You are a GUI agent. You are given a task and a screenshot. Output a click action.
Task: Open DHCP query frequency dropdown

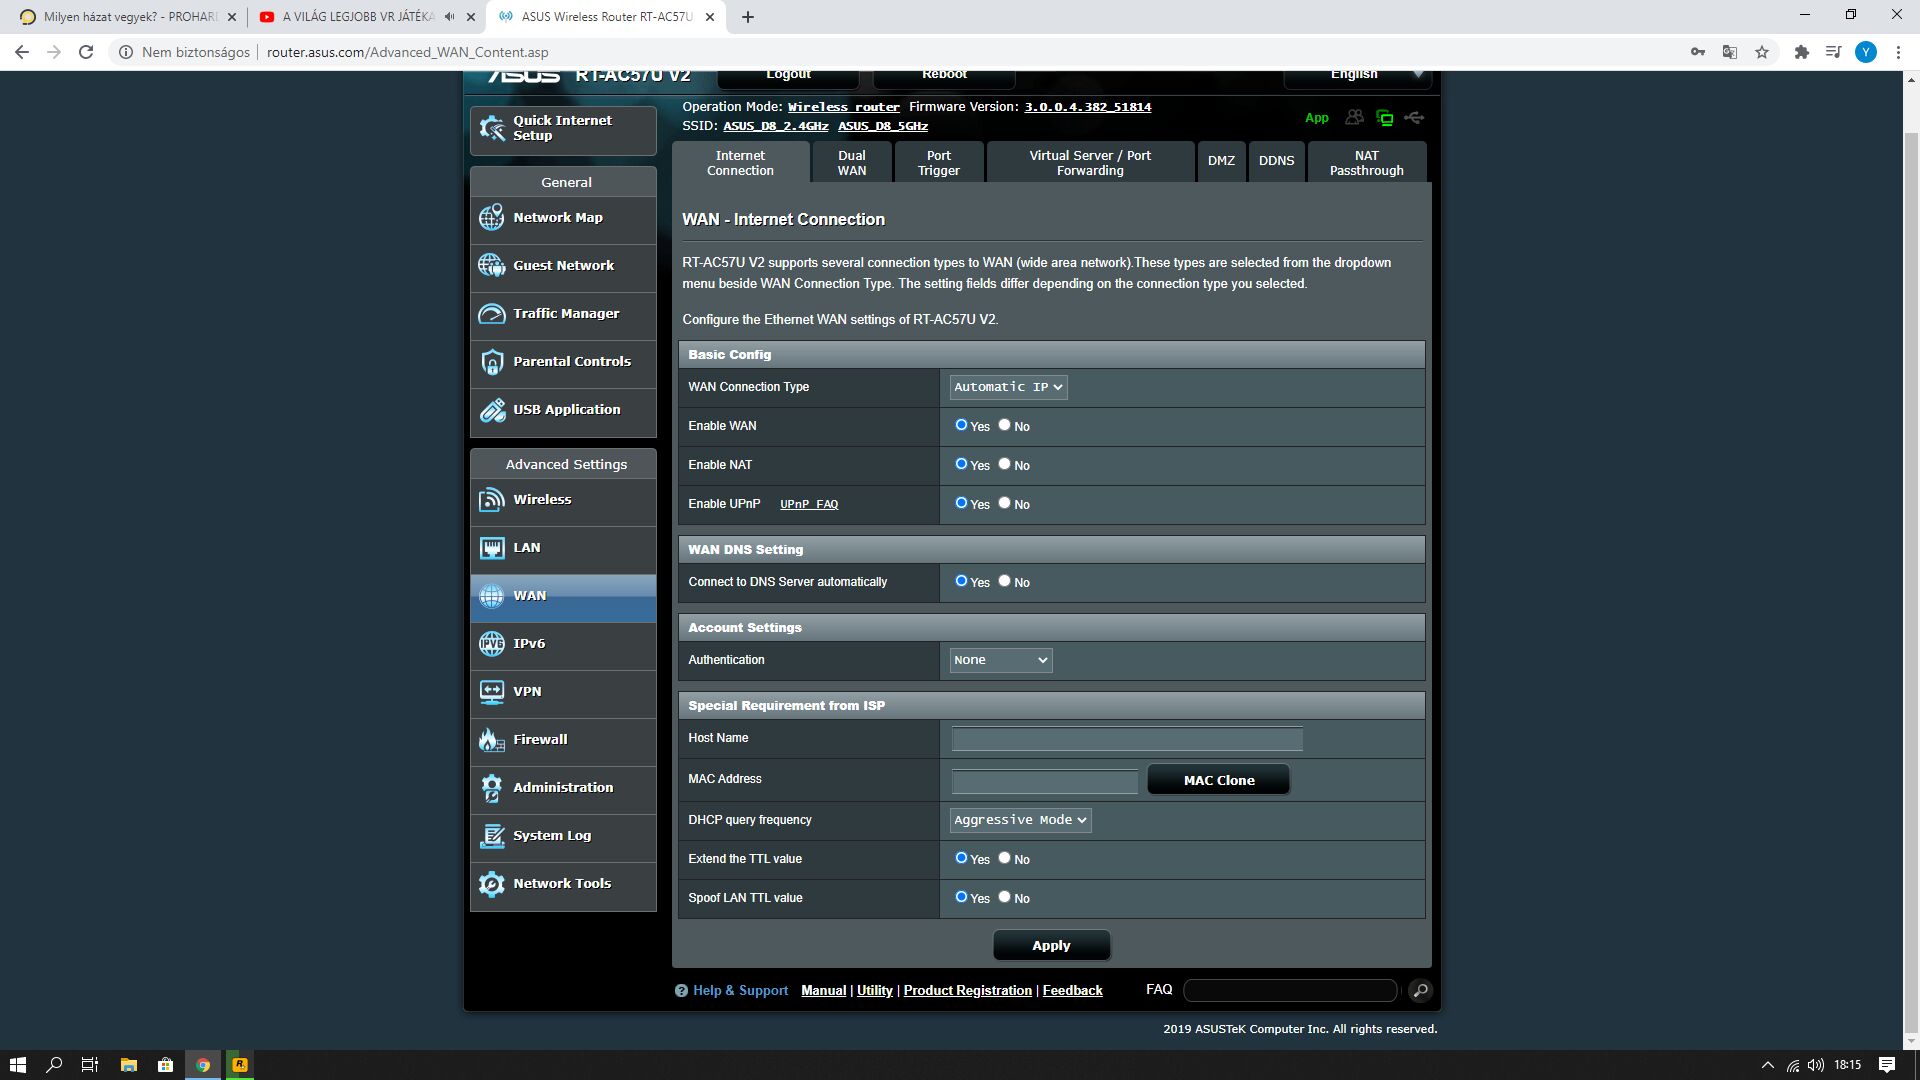pyautogui.click(x=1020, y=820)
